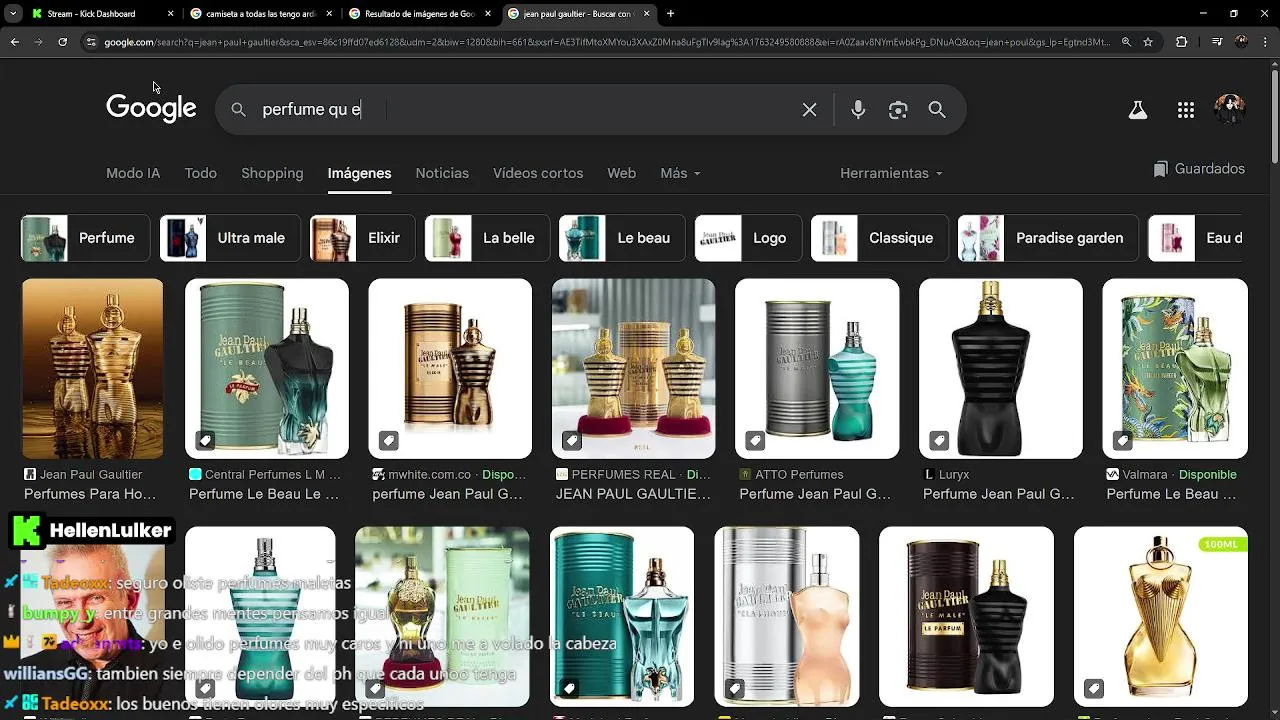1280x720 pixels.
Task: Open media controls icon in toolbar
Action: 1216,42
